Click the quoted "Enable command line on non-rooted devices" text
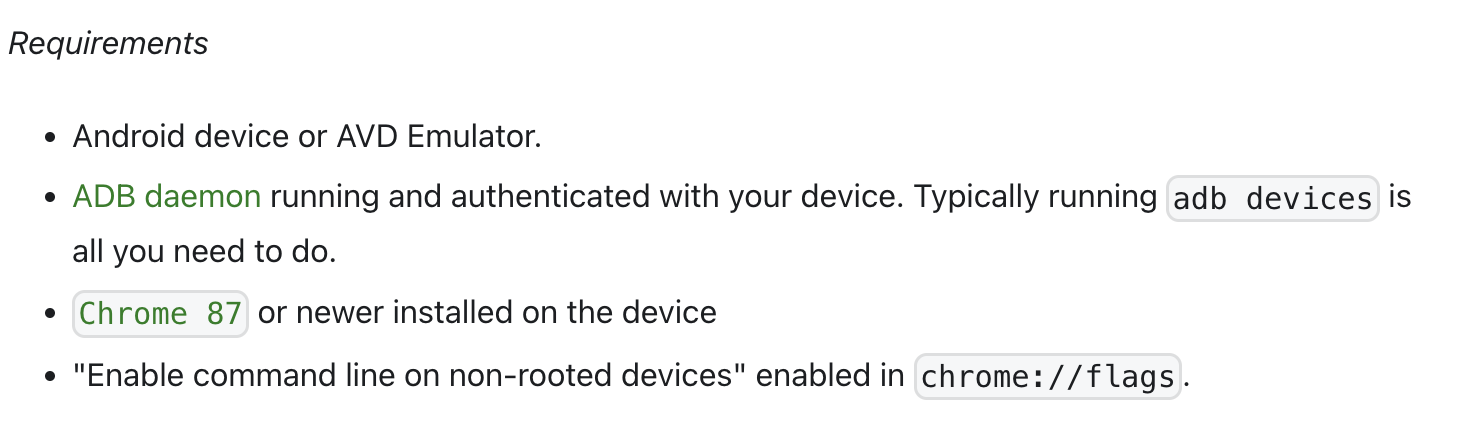Screen dimensions: 1458x442 (409, 376)
